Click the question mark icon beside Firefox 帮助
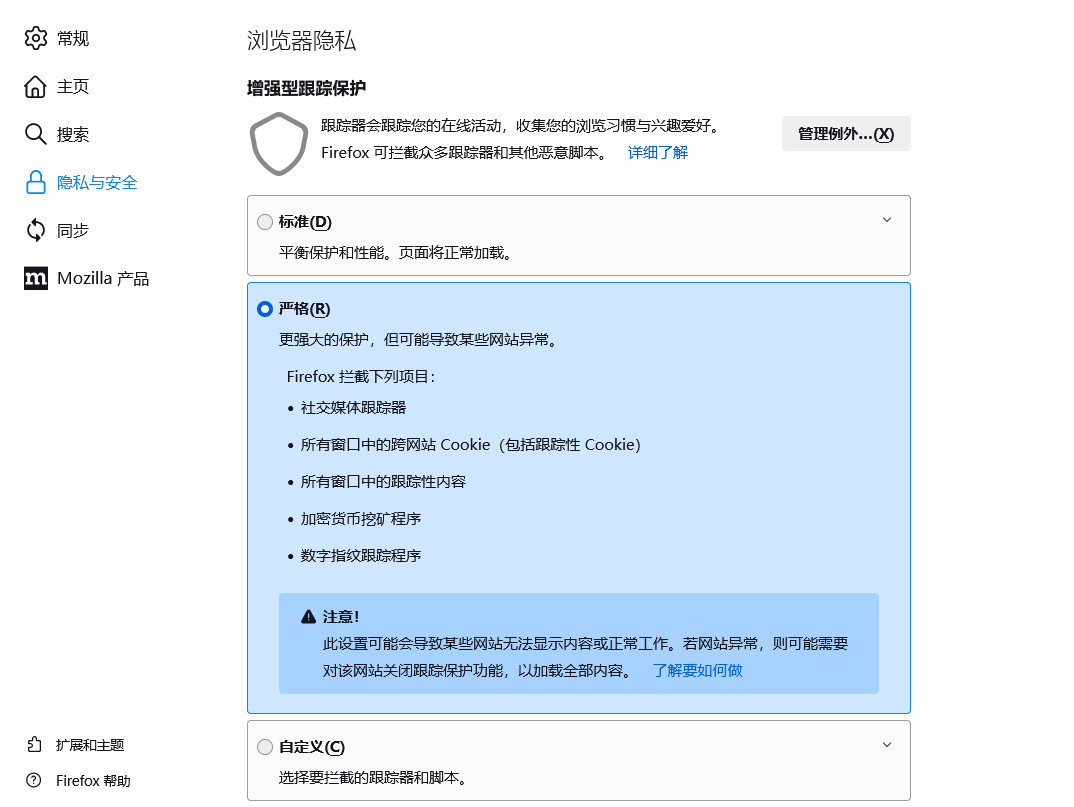This screenshot has width=1074, height=807. 34,780
